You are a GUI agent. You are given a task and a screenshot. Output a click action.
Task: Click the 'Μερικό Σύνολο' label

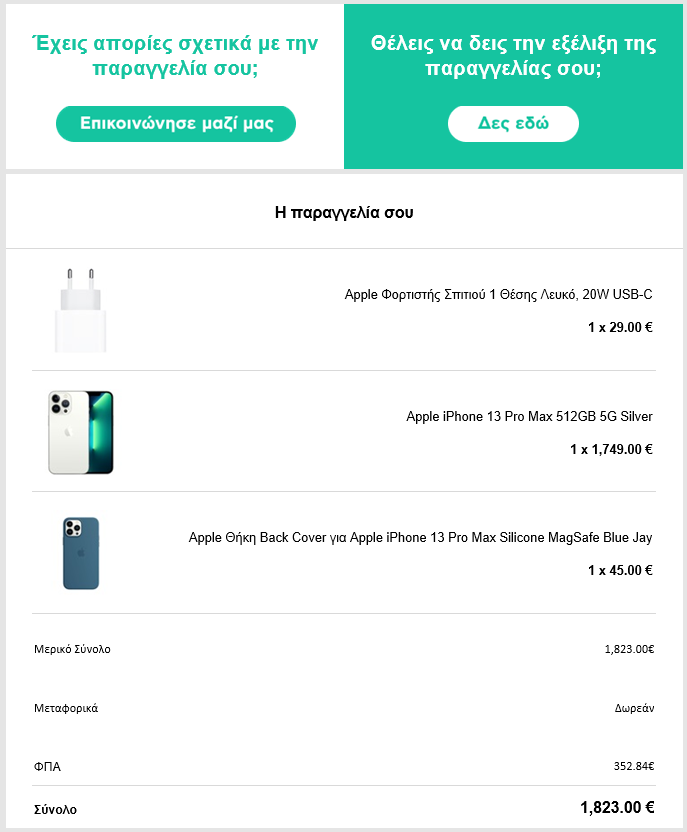pos(72,649)
